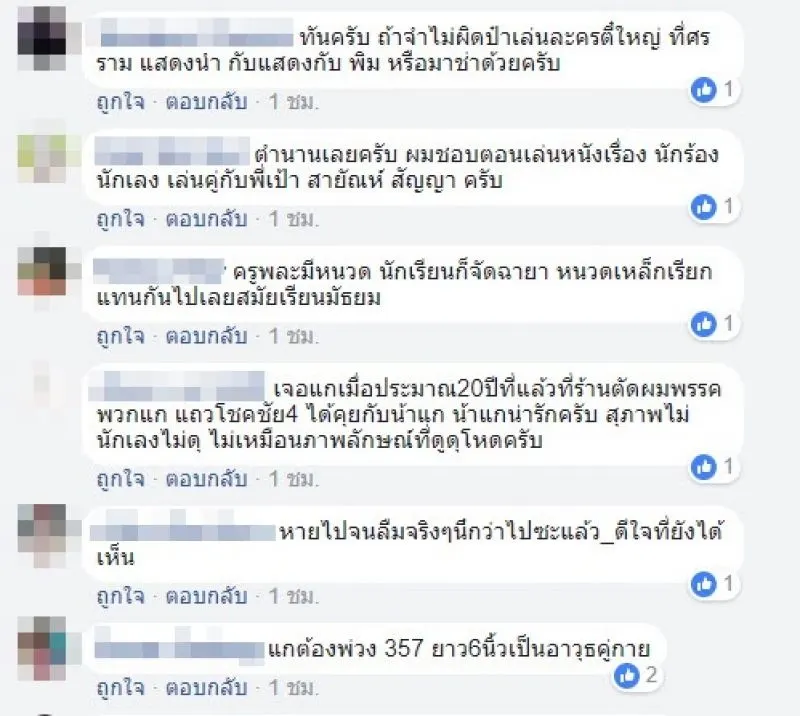This screenshot has height=716, width=800.
Task: Reply to the 357 comment via ตอบกลับ
Action: click(206, 688)
